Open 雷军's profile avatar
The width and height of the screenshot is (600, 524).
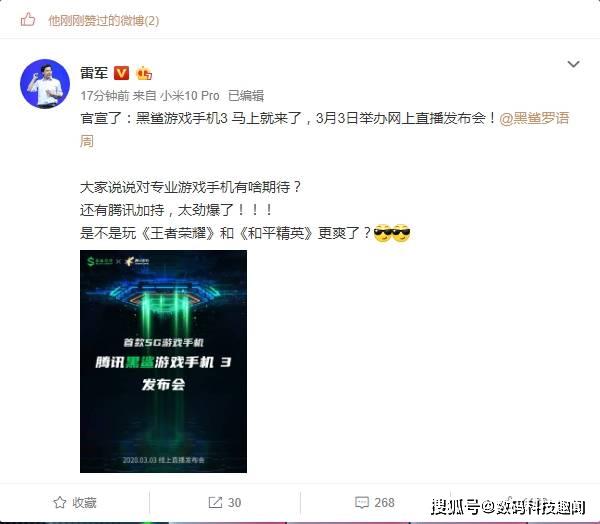pos(45,83)
